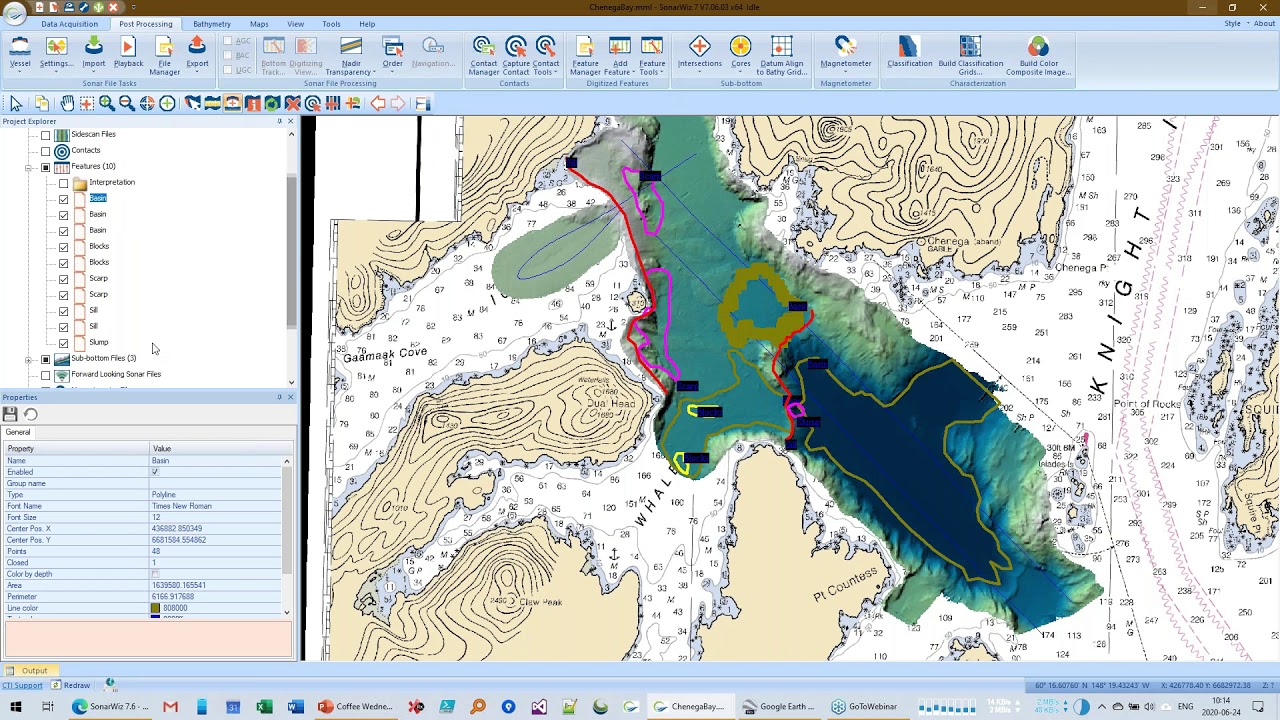Open the Data Acquisition tab

click(70, 24)
